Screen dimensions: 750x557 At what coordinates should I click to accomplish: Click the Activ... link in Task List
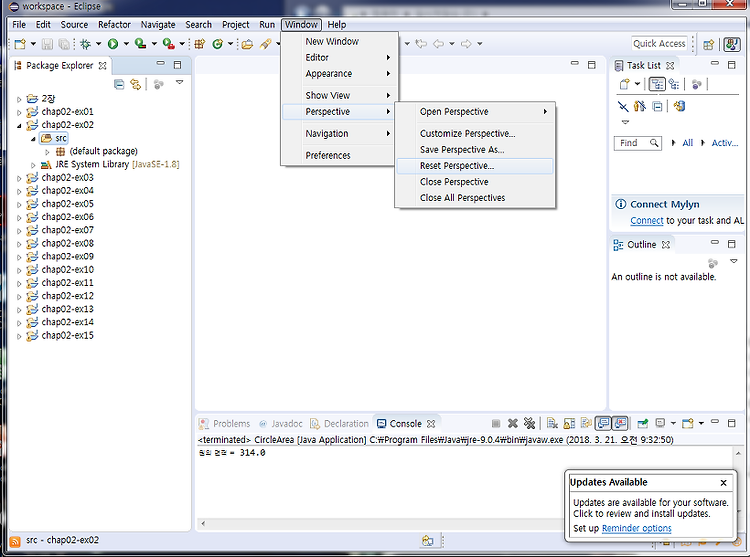[725, 143]
